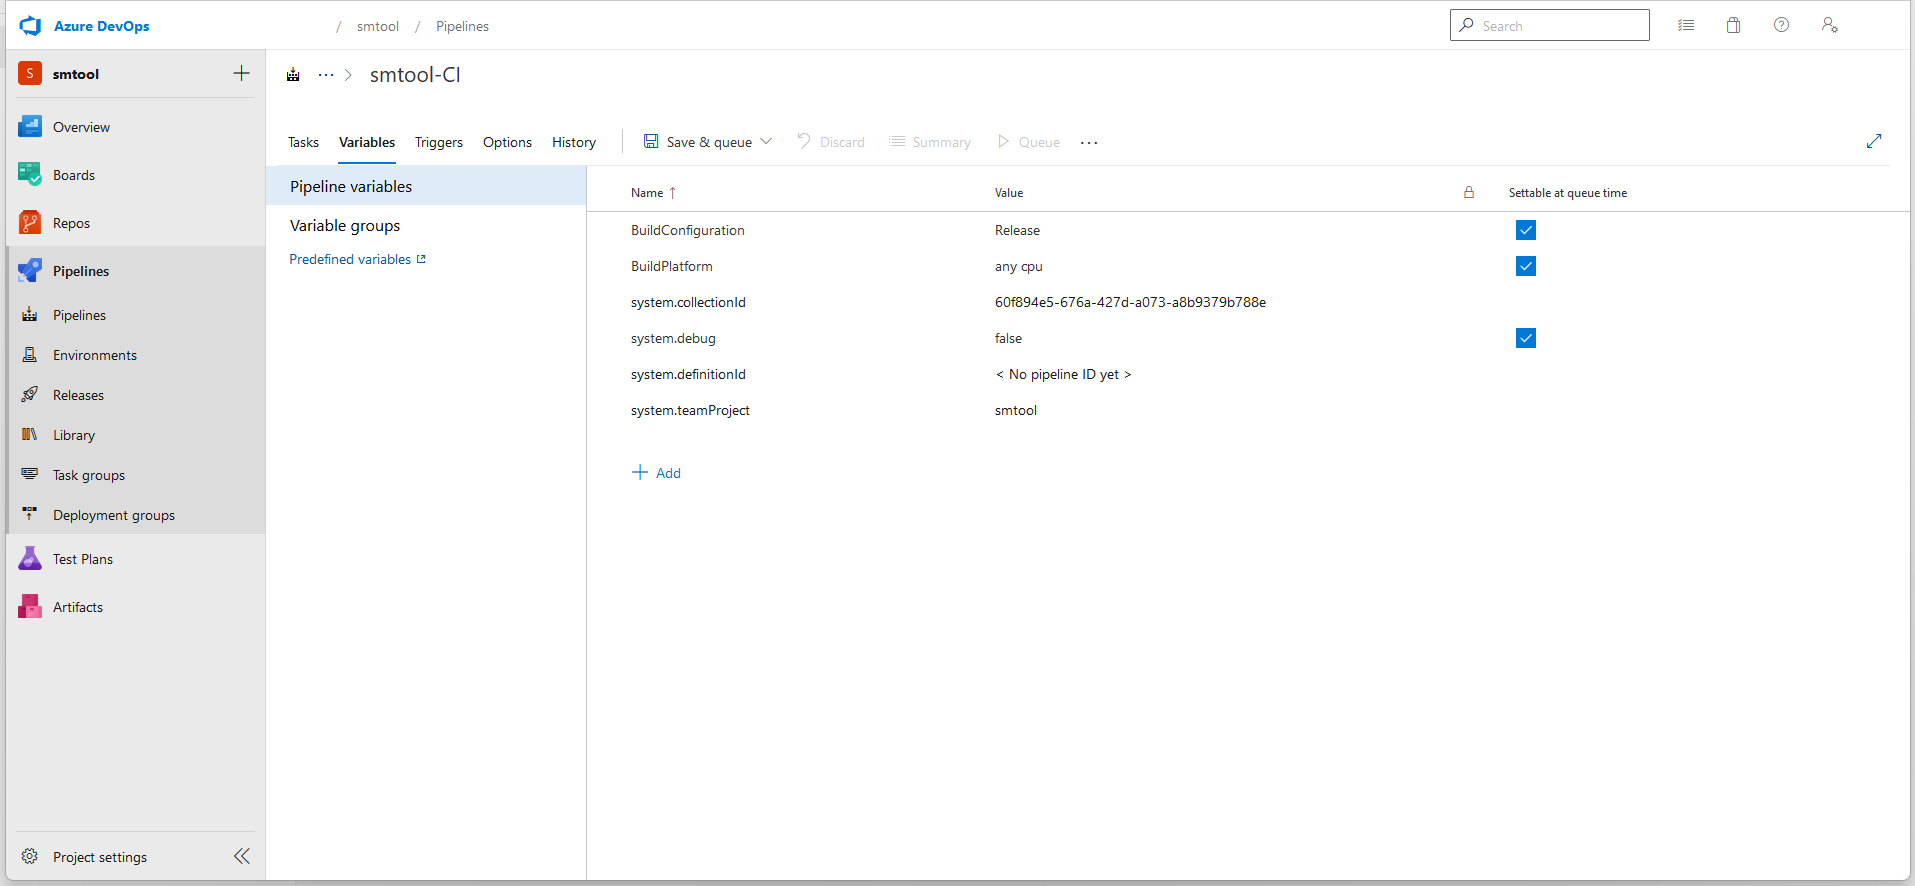Open the help question mark icon
This screenshot has height=886, width=1915.
[x=1781, y=26]
